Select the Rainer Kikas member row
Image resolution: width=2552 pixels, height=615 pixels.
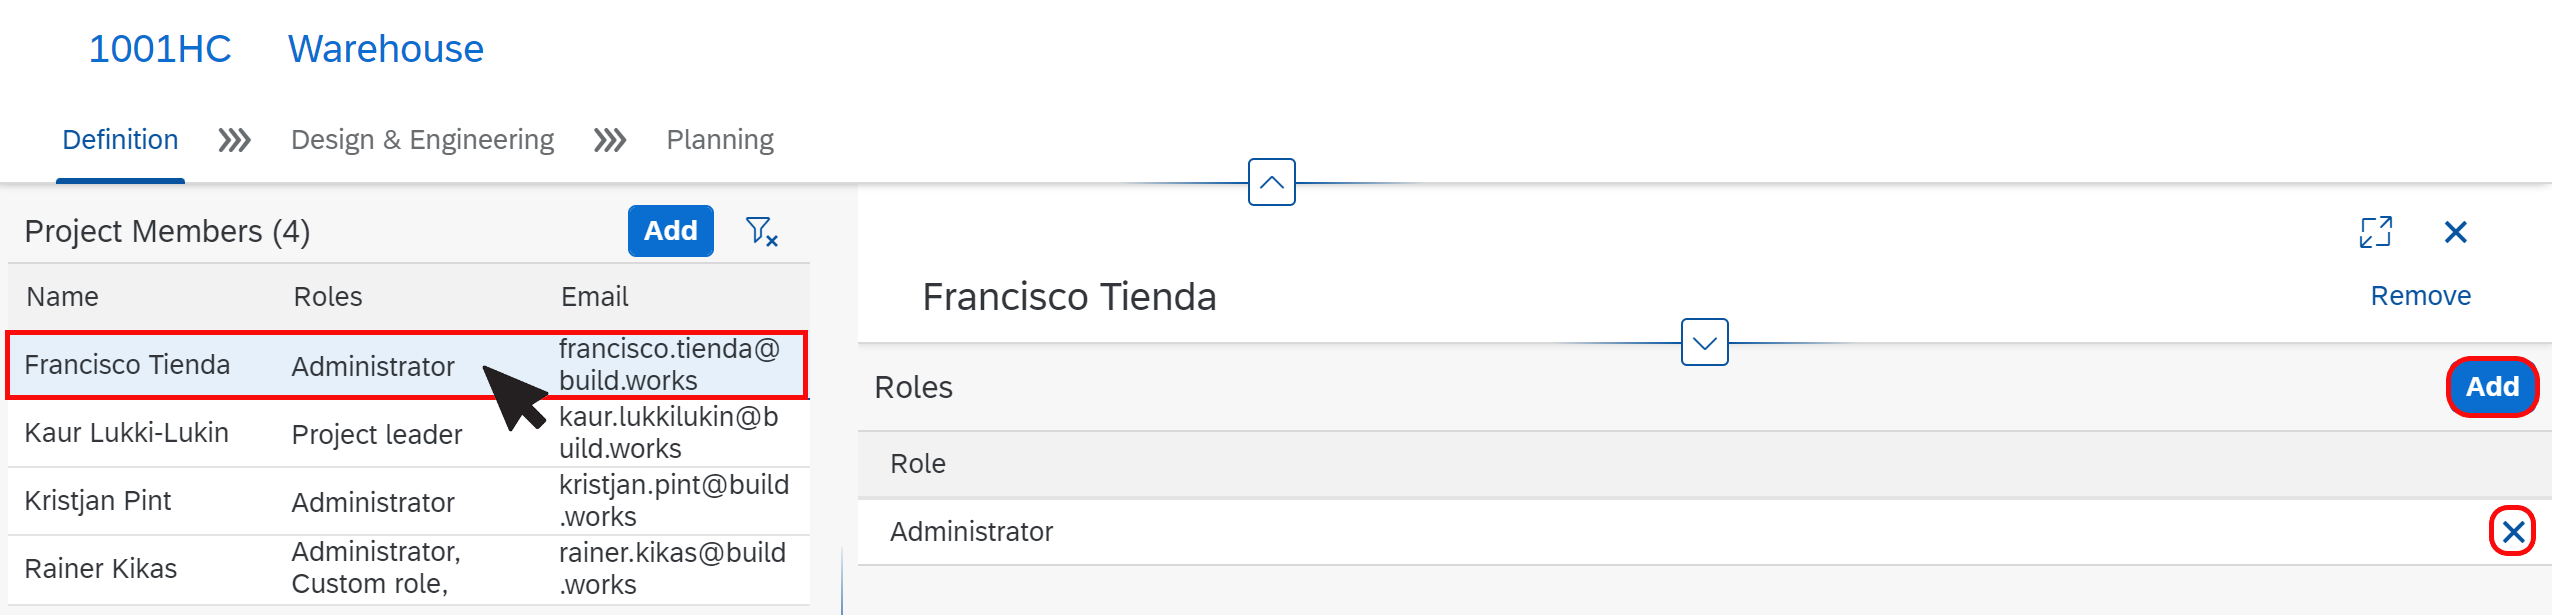408,569
